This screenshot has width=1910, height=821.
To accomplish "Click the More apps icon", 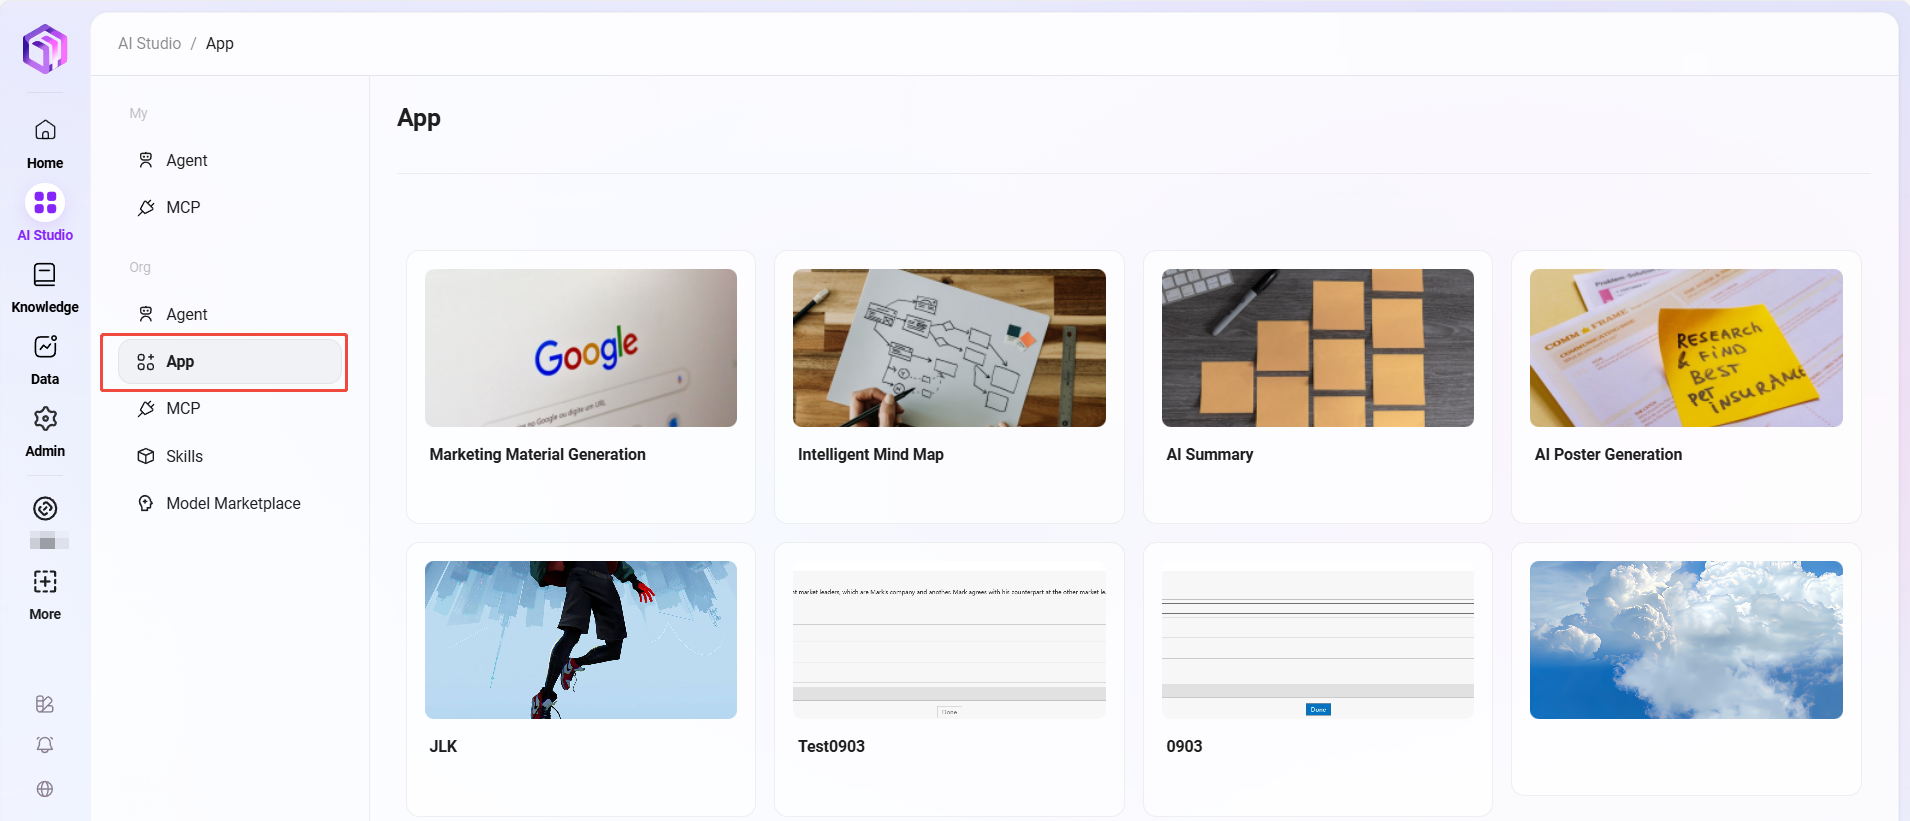I will [45, 582].
